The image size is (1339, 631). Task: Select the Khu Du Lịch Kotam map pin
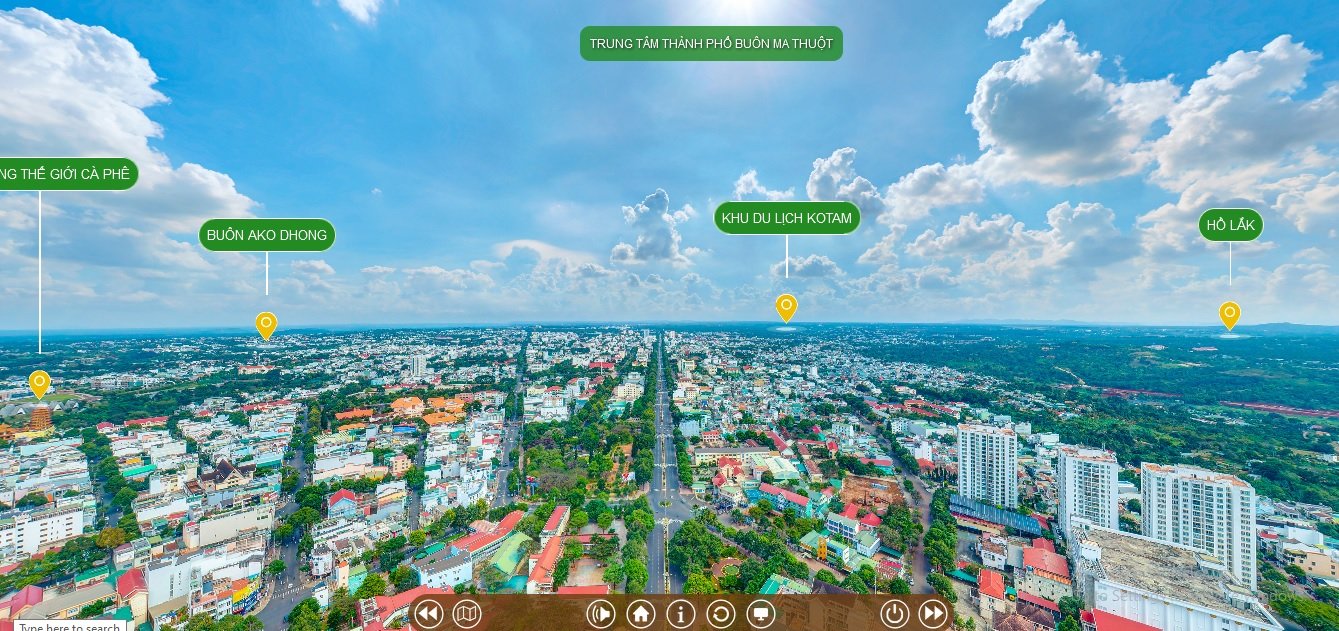pyautogui.click(x=786, y=306)
